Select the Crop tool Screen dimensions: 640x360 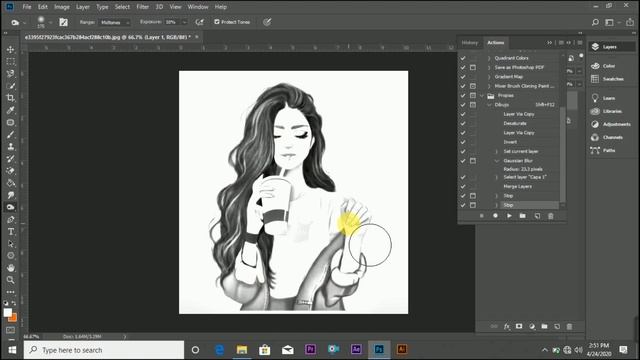[x=11, y=98]
